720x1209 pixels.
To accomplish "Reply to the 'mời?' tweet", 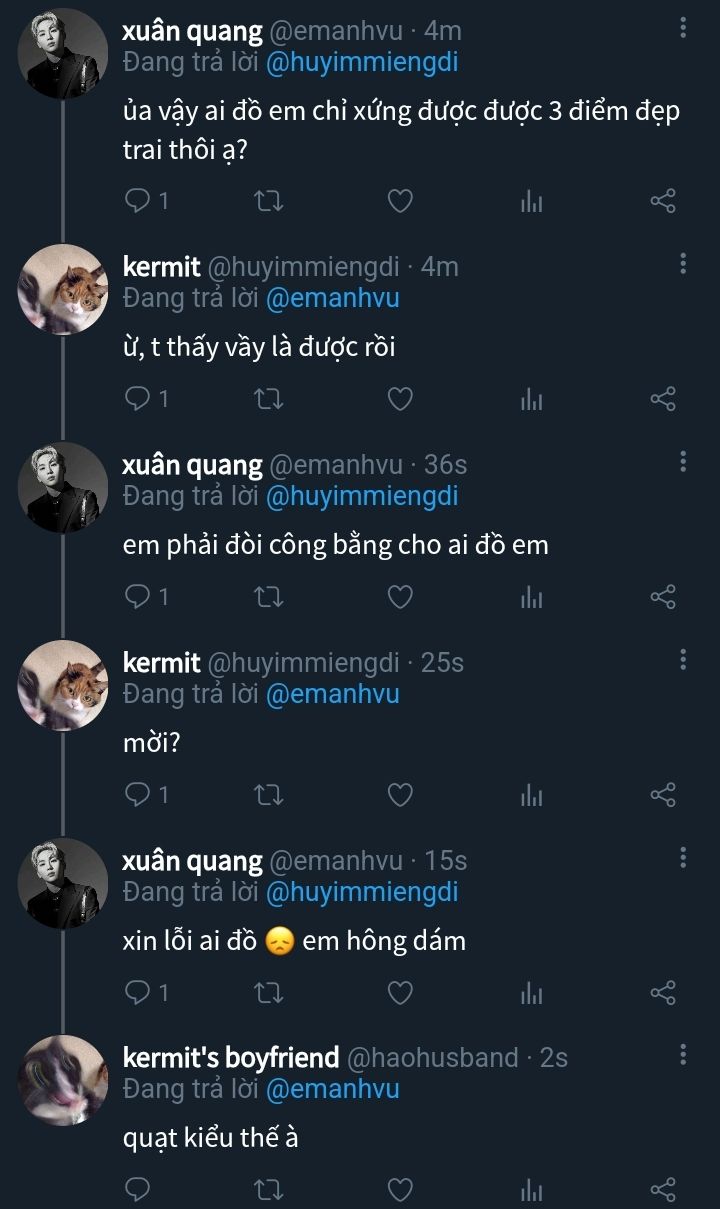I will click(137, 795).
